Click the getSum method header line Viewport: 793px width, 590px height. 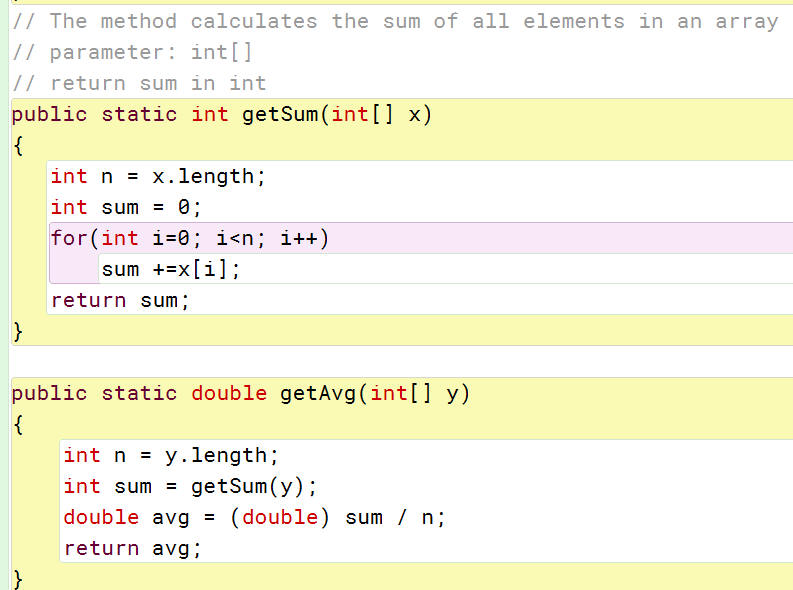pyautogui.click(x=222, y=114)
